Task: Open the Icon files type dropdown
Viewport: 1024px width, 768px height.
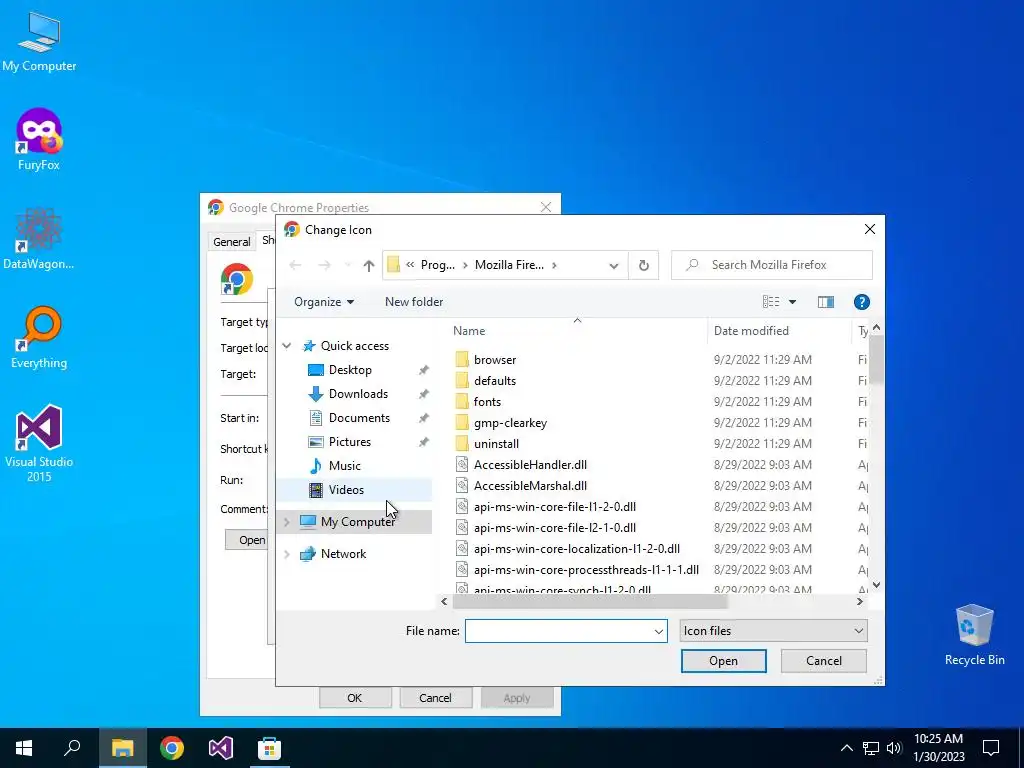Action: 773,631
